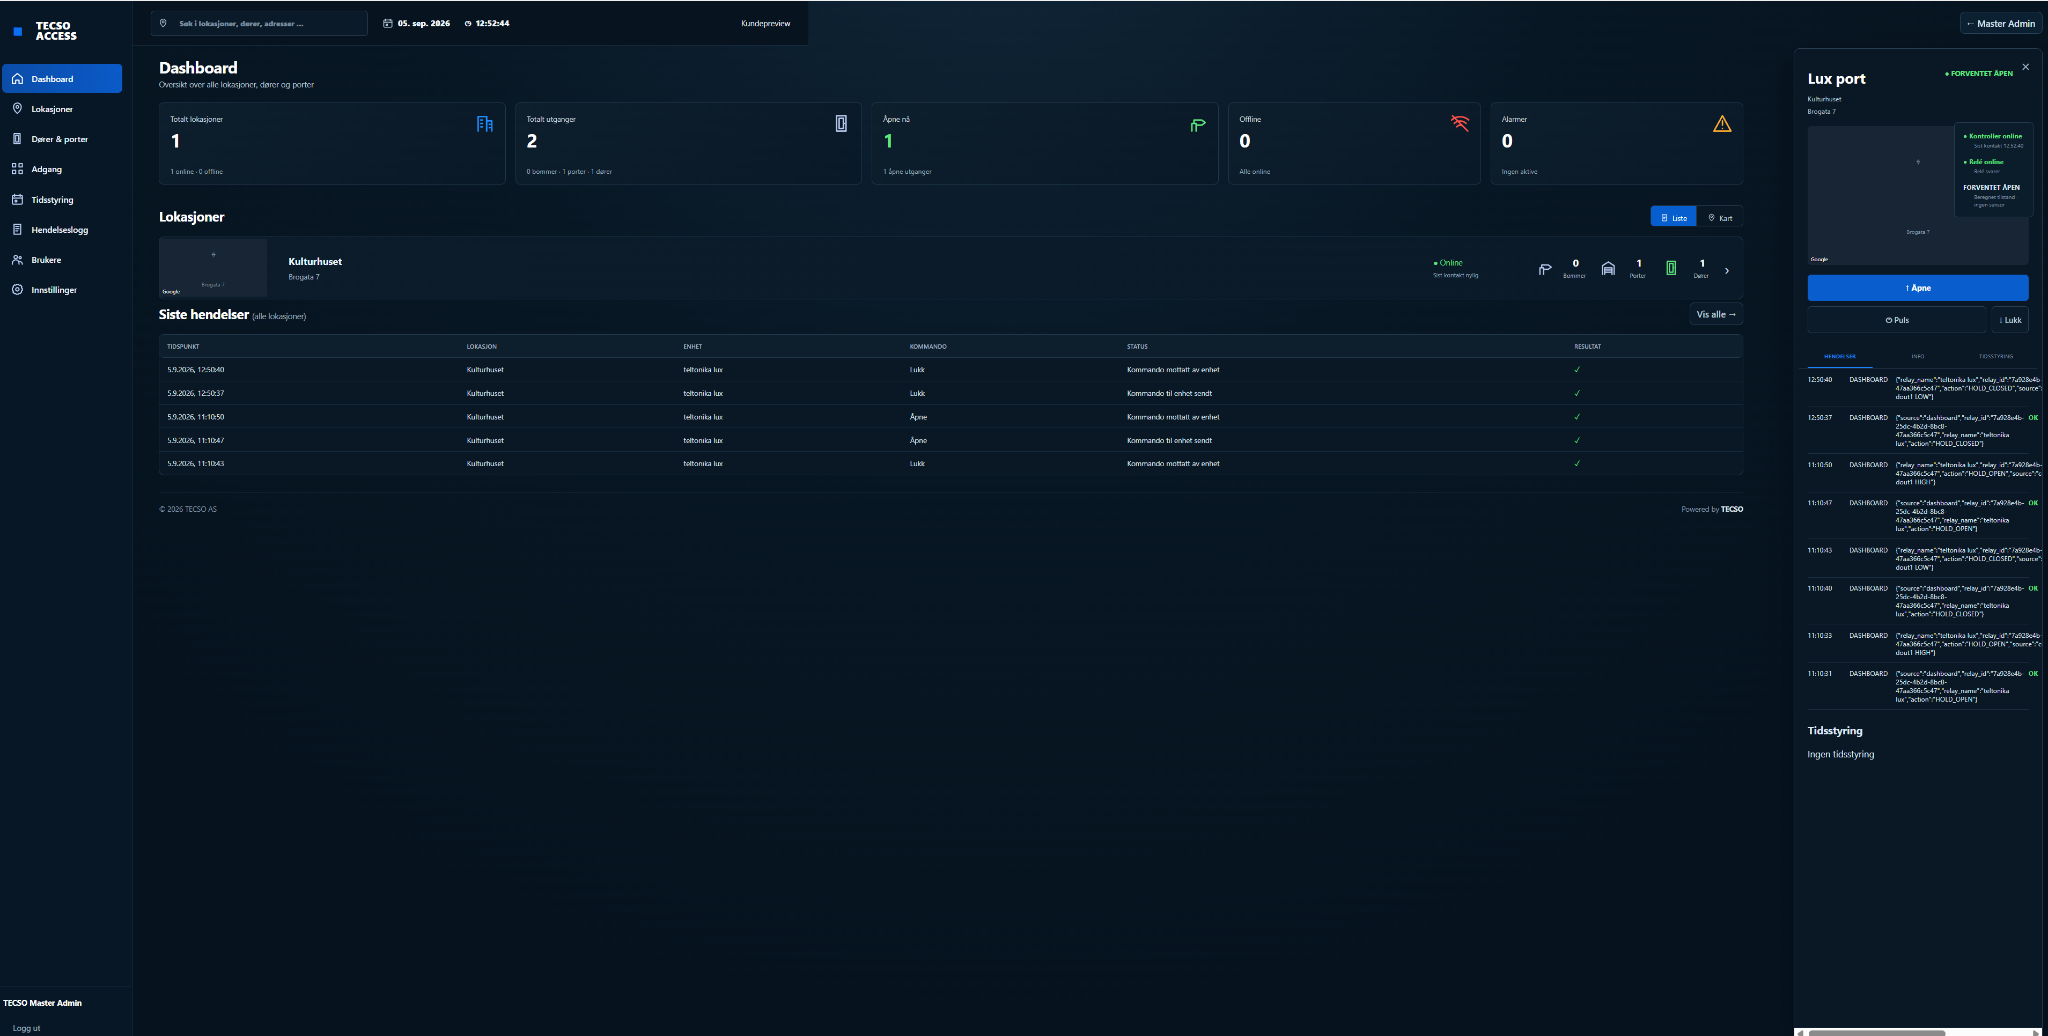Select the Kulturhuset location name
The height and width of the screenshot is (1036, 2048).
tap(315, 262)
